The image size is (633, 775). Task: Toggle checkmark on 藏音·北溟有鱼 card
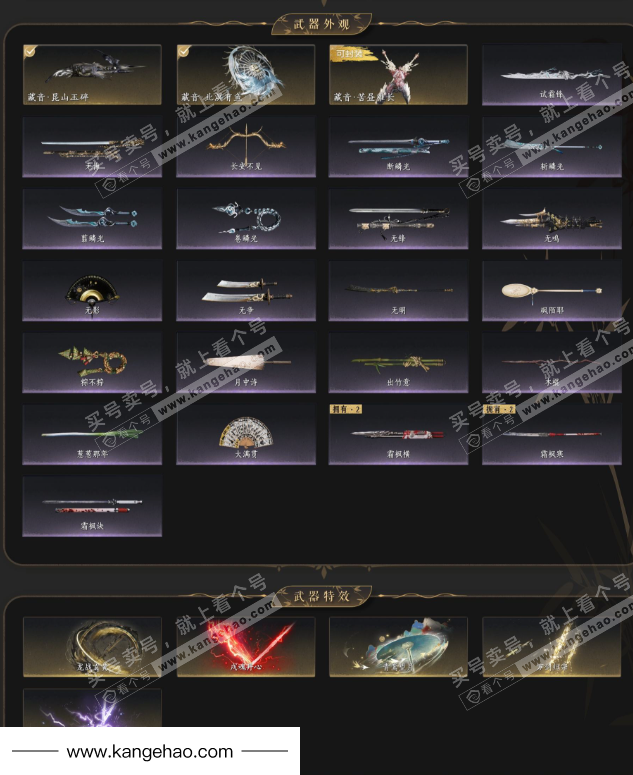184,51
